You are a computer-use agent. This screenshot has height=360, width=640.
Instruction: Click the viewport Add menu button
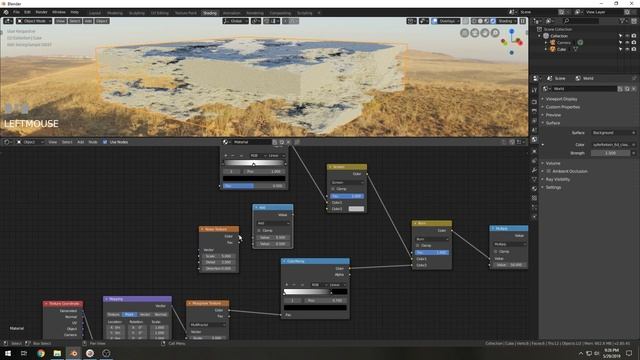coord(88,21)
